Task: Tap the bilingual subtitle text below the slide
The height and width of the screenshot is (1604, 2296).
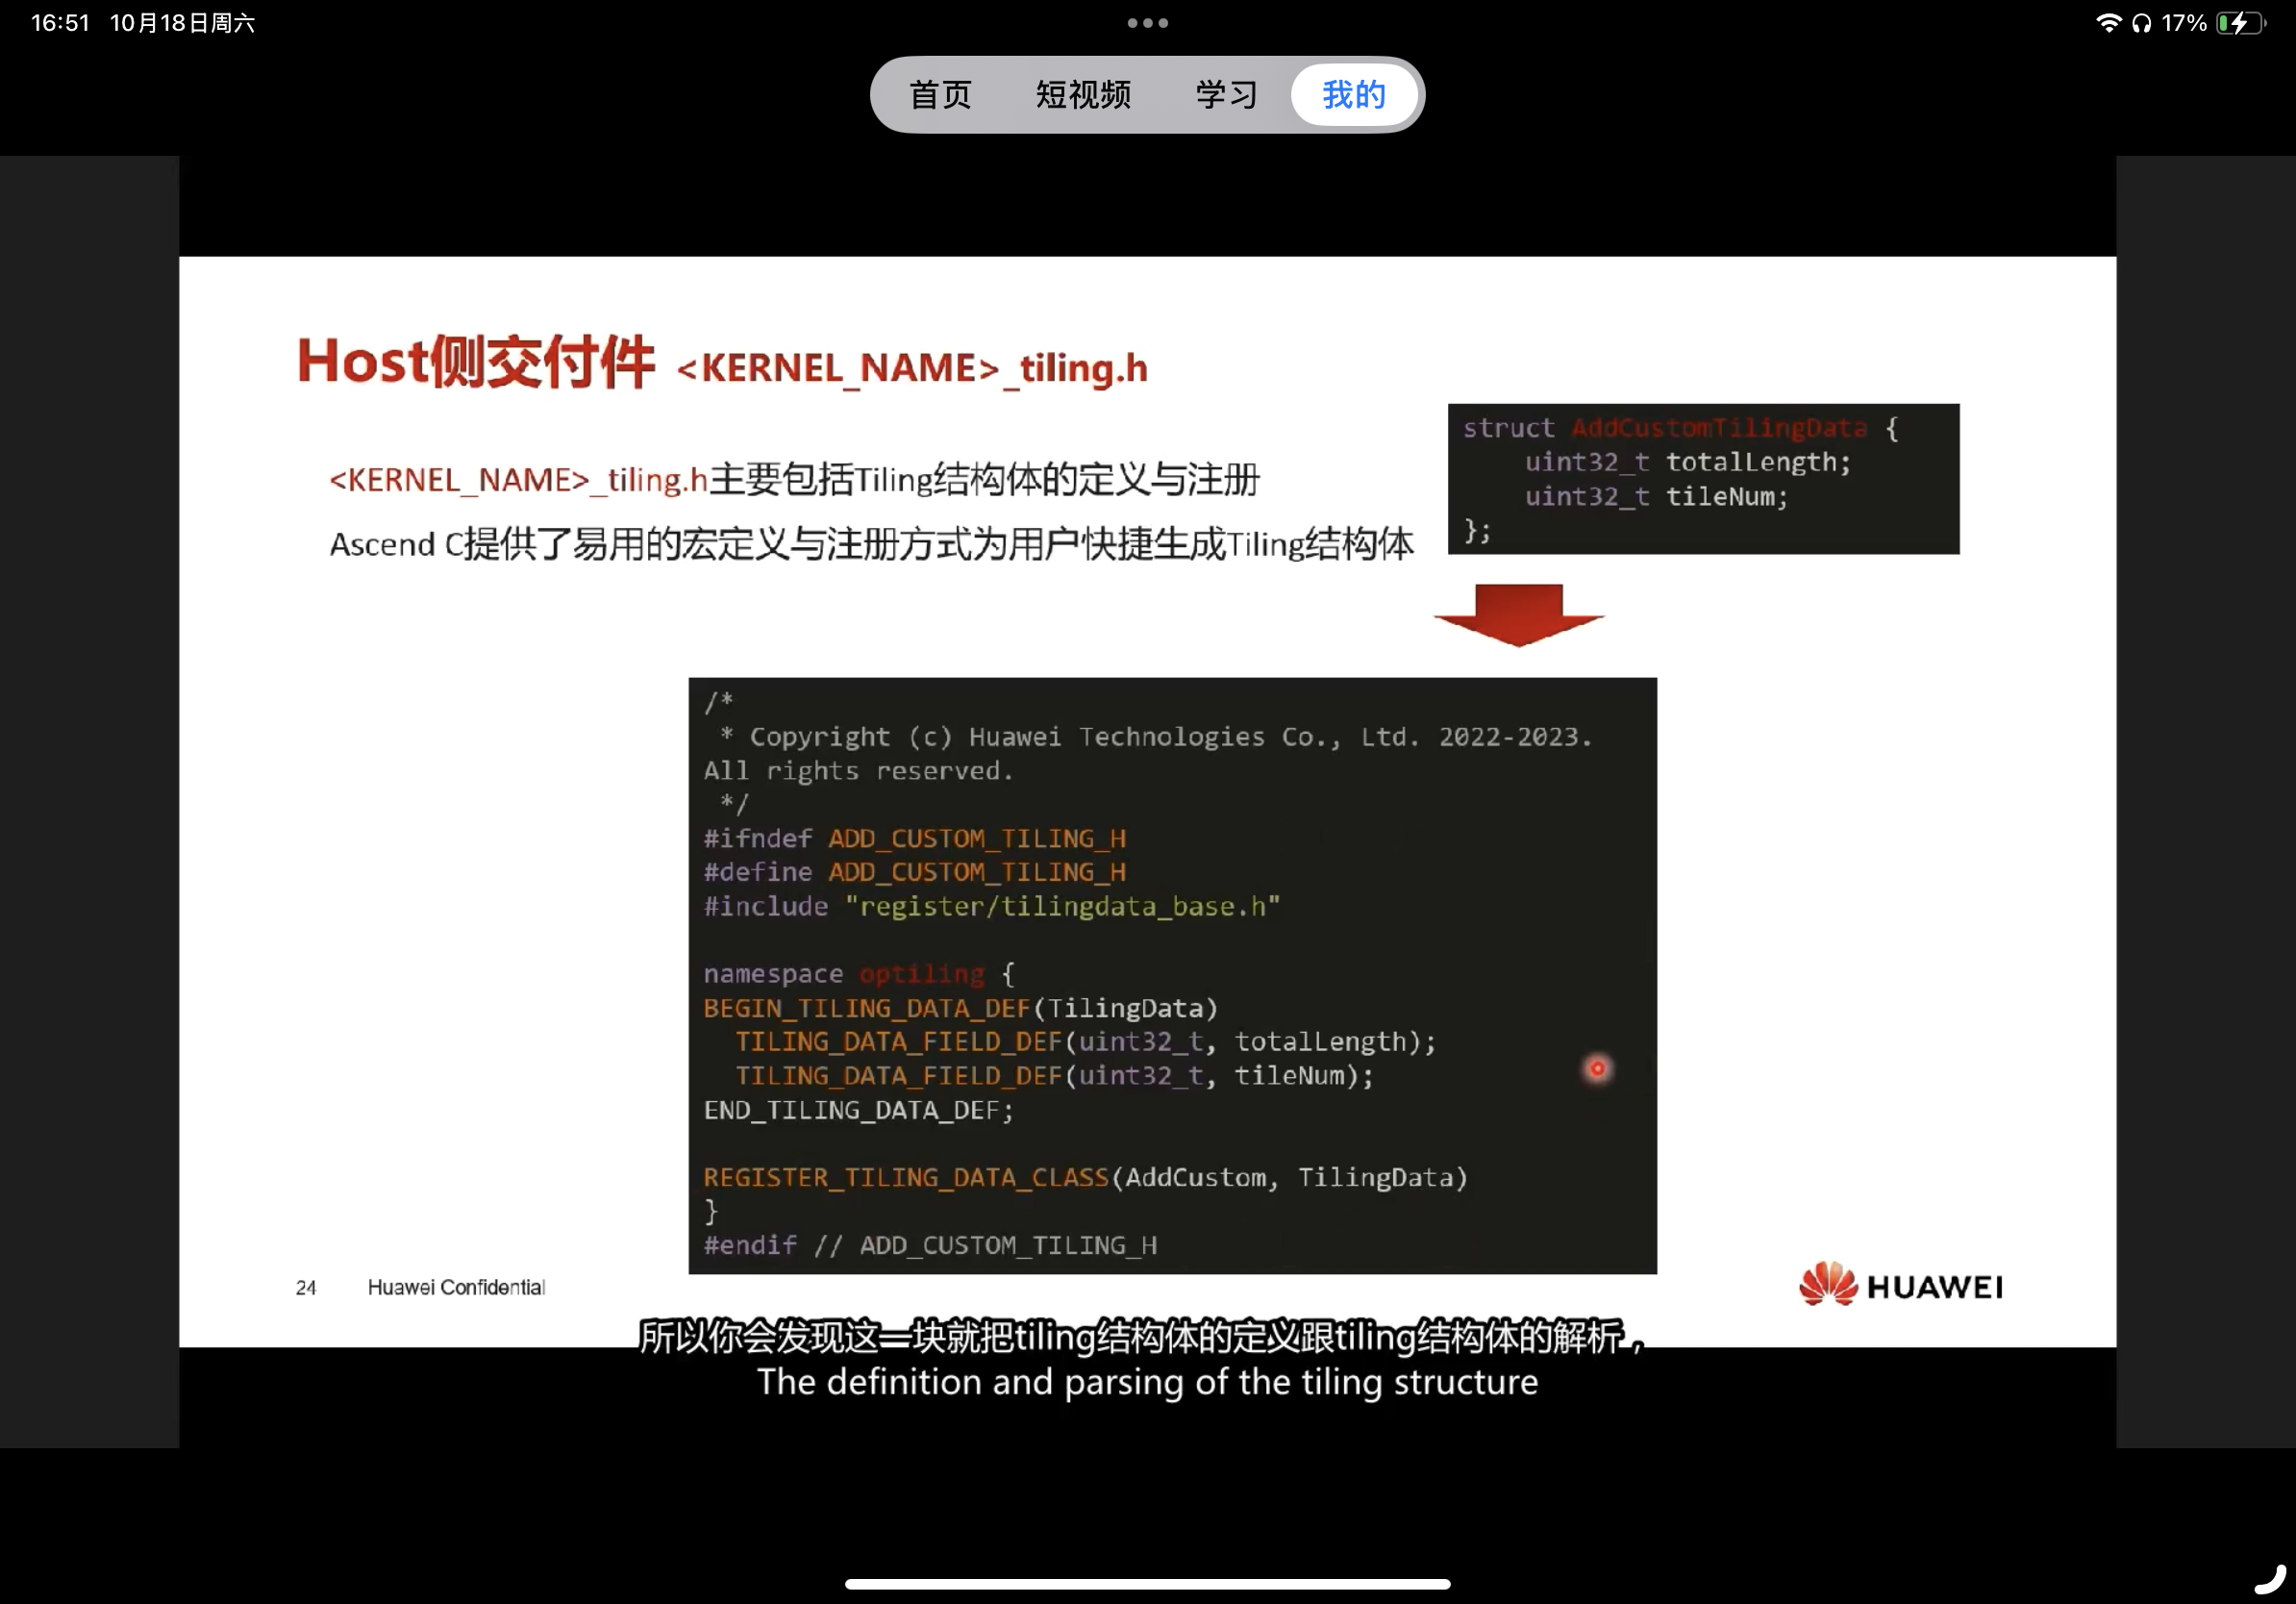Action: 1147,1360
